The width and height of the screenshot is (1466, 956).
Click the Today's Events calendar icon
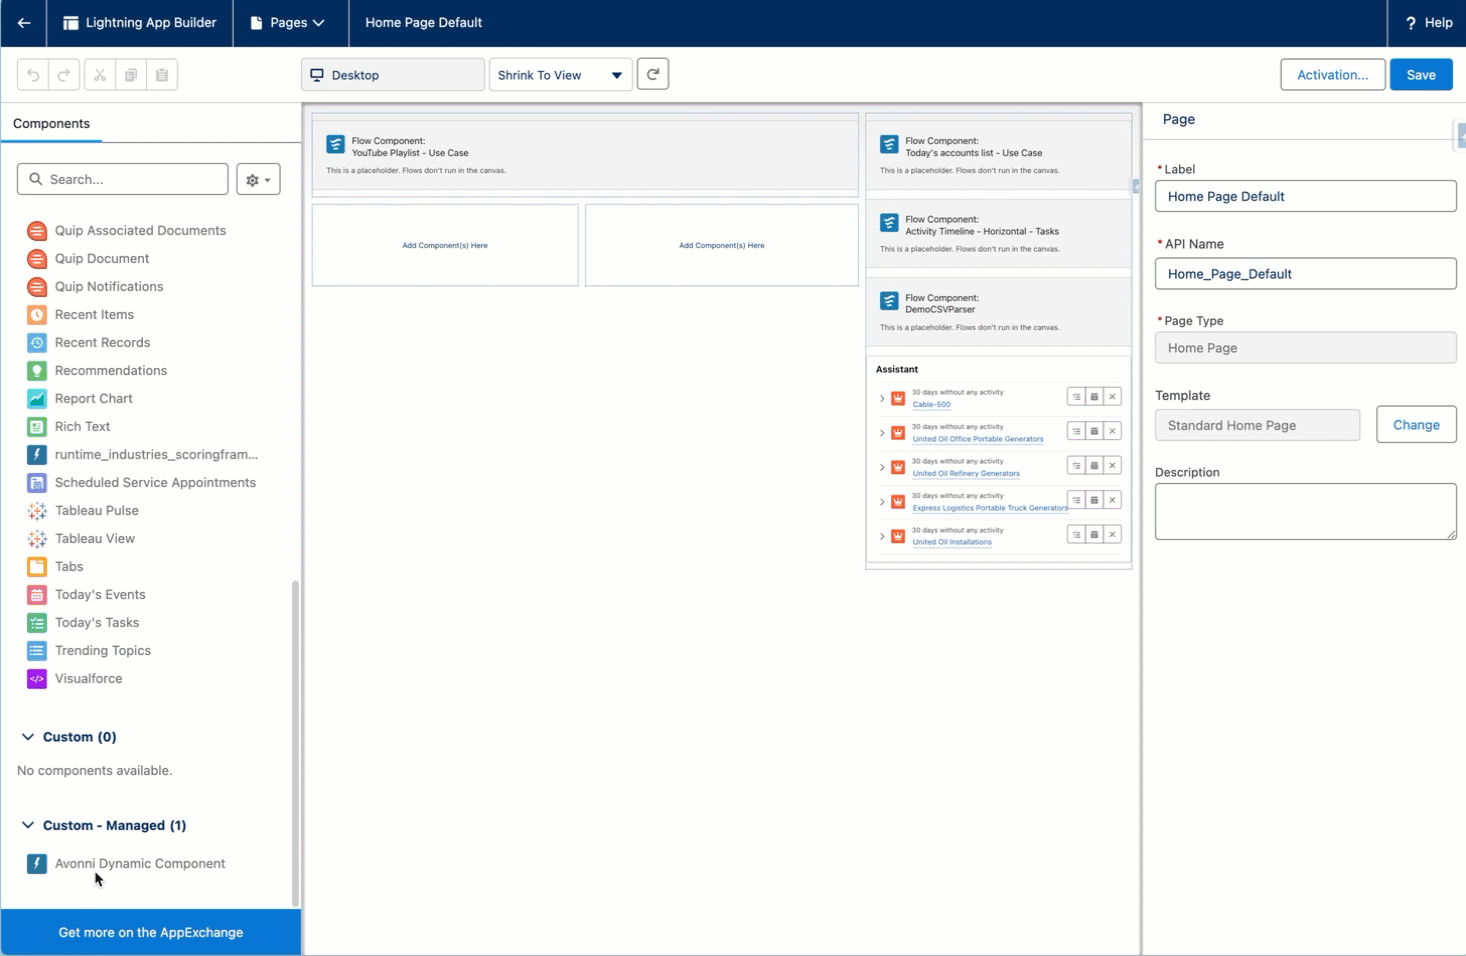pos(37,595)
